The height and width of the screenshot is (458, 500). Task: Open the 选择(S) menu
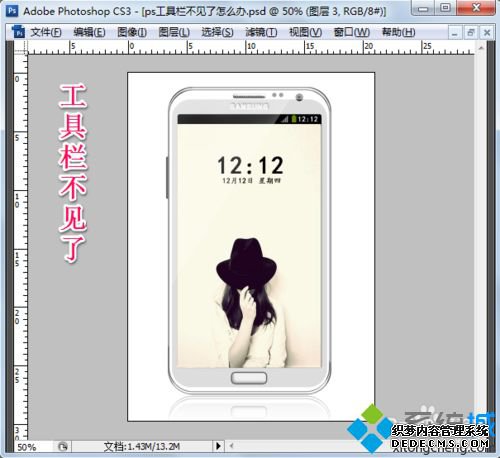(217, 32)
